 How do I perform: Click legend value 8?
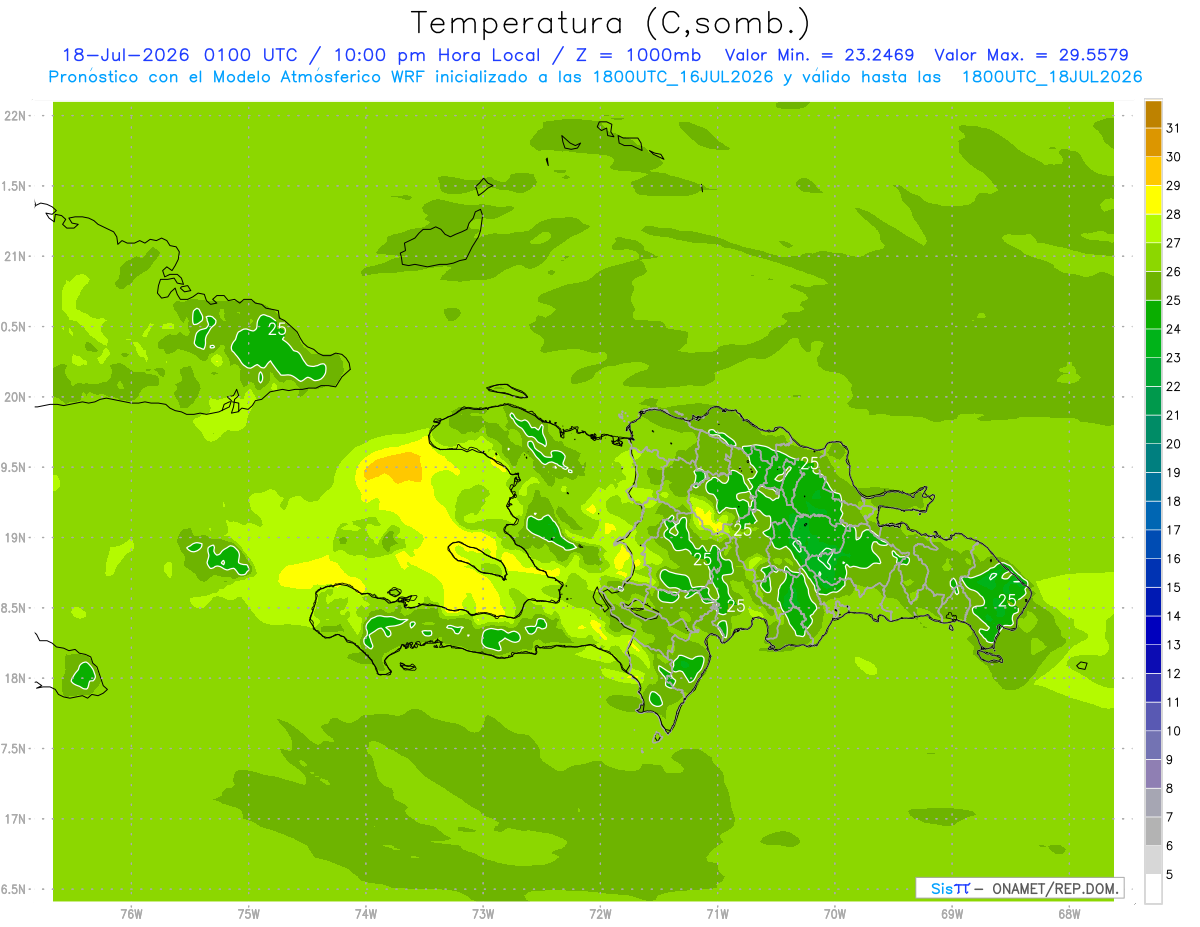1170,789
